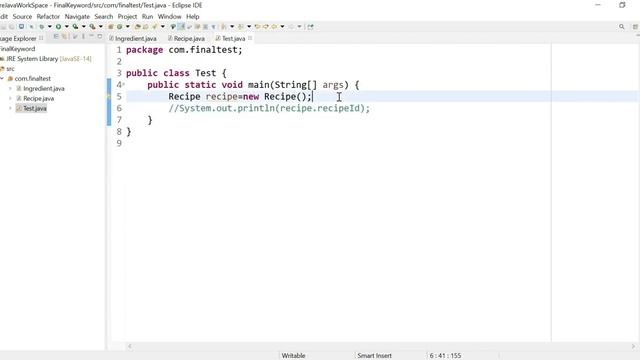
Task: Open the Run menu
Action: [147, 17]
